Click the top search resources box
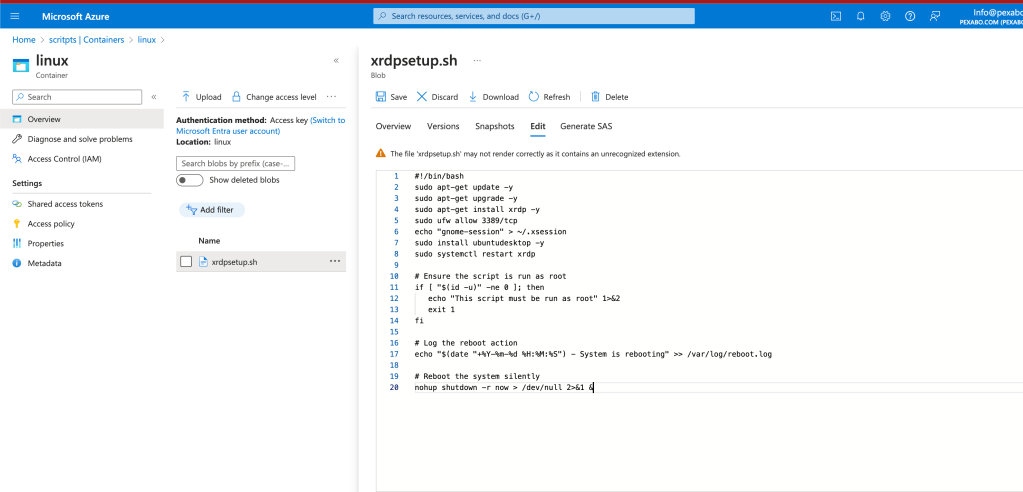 [x=534, y=16]
